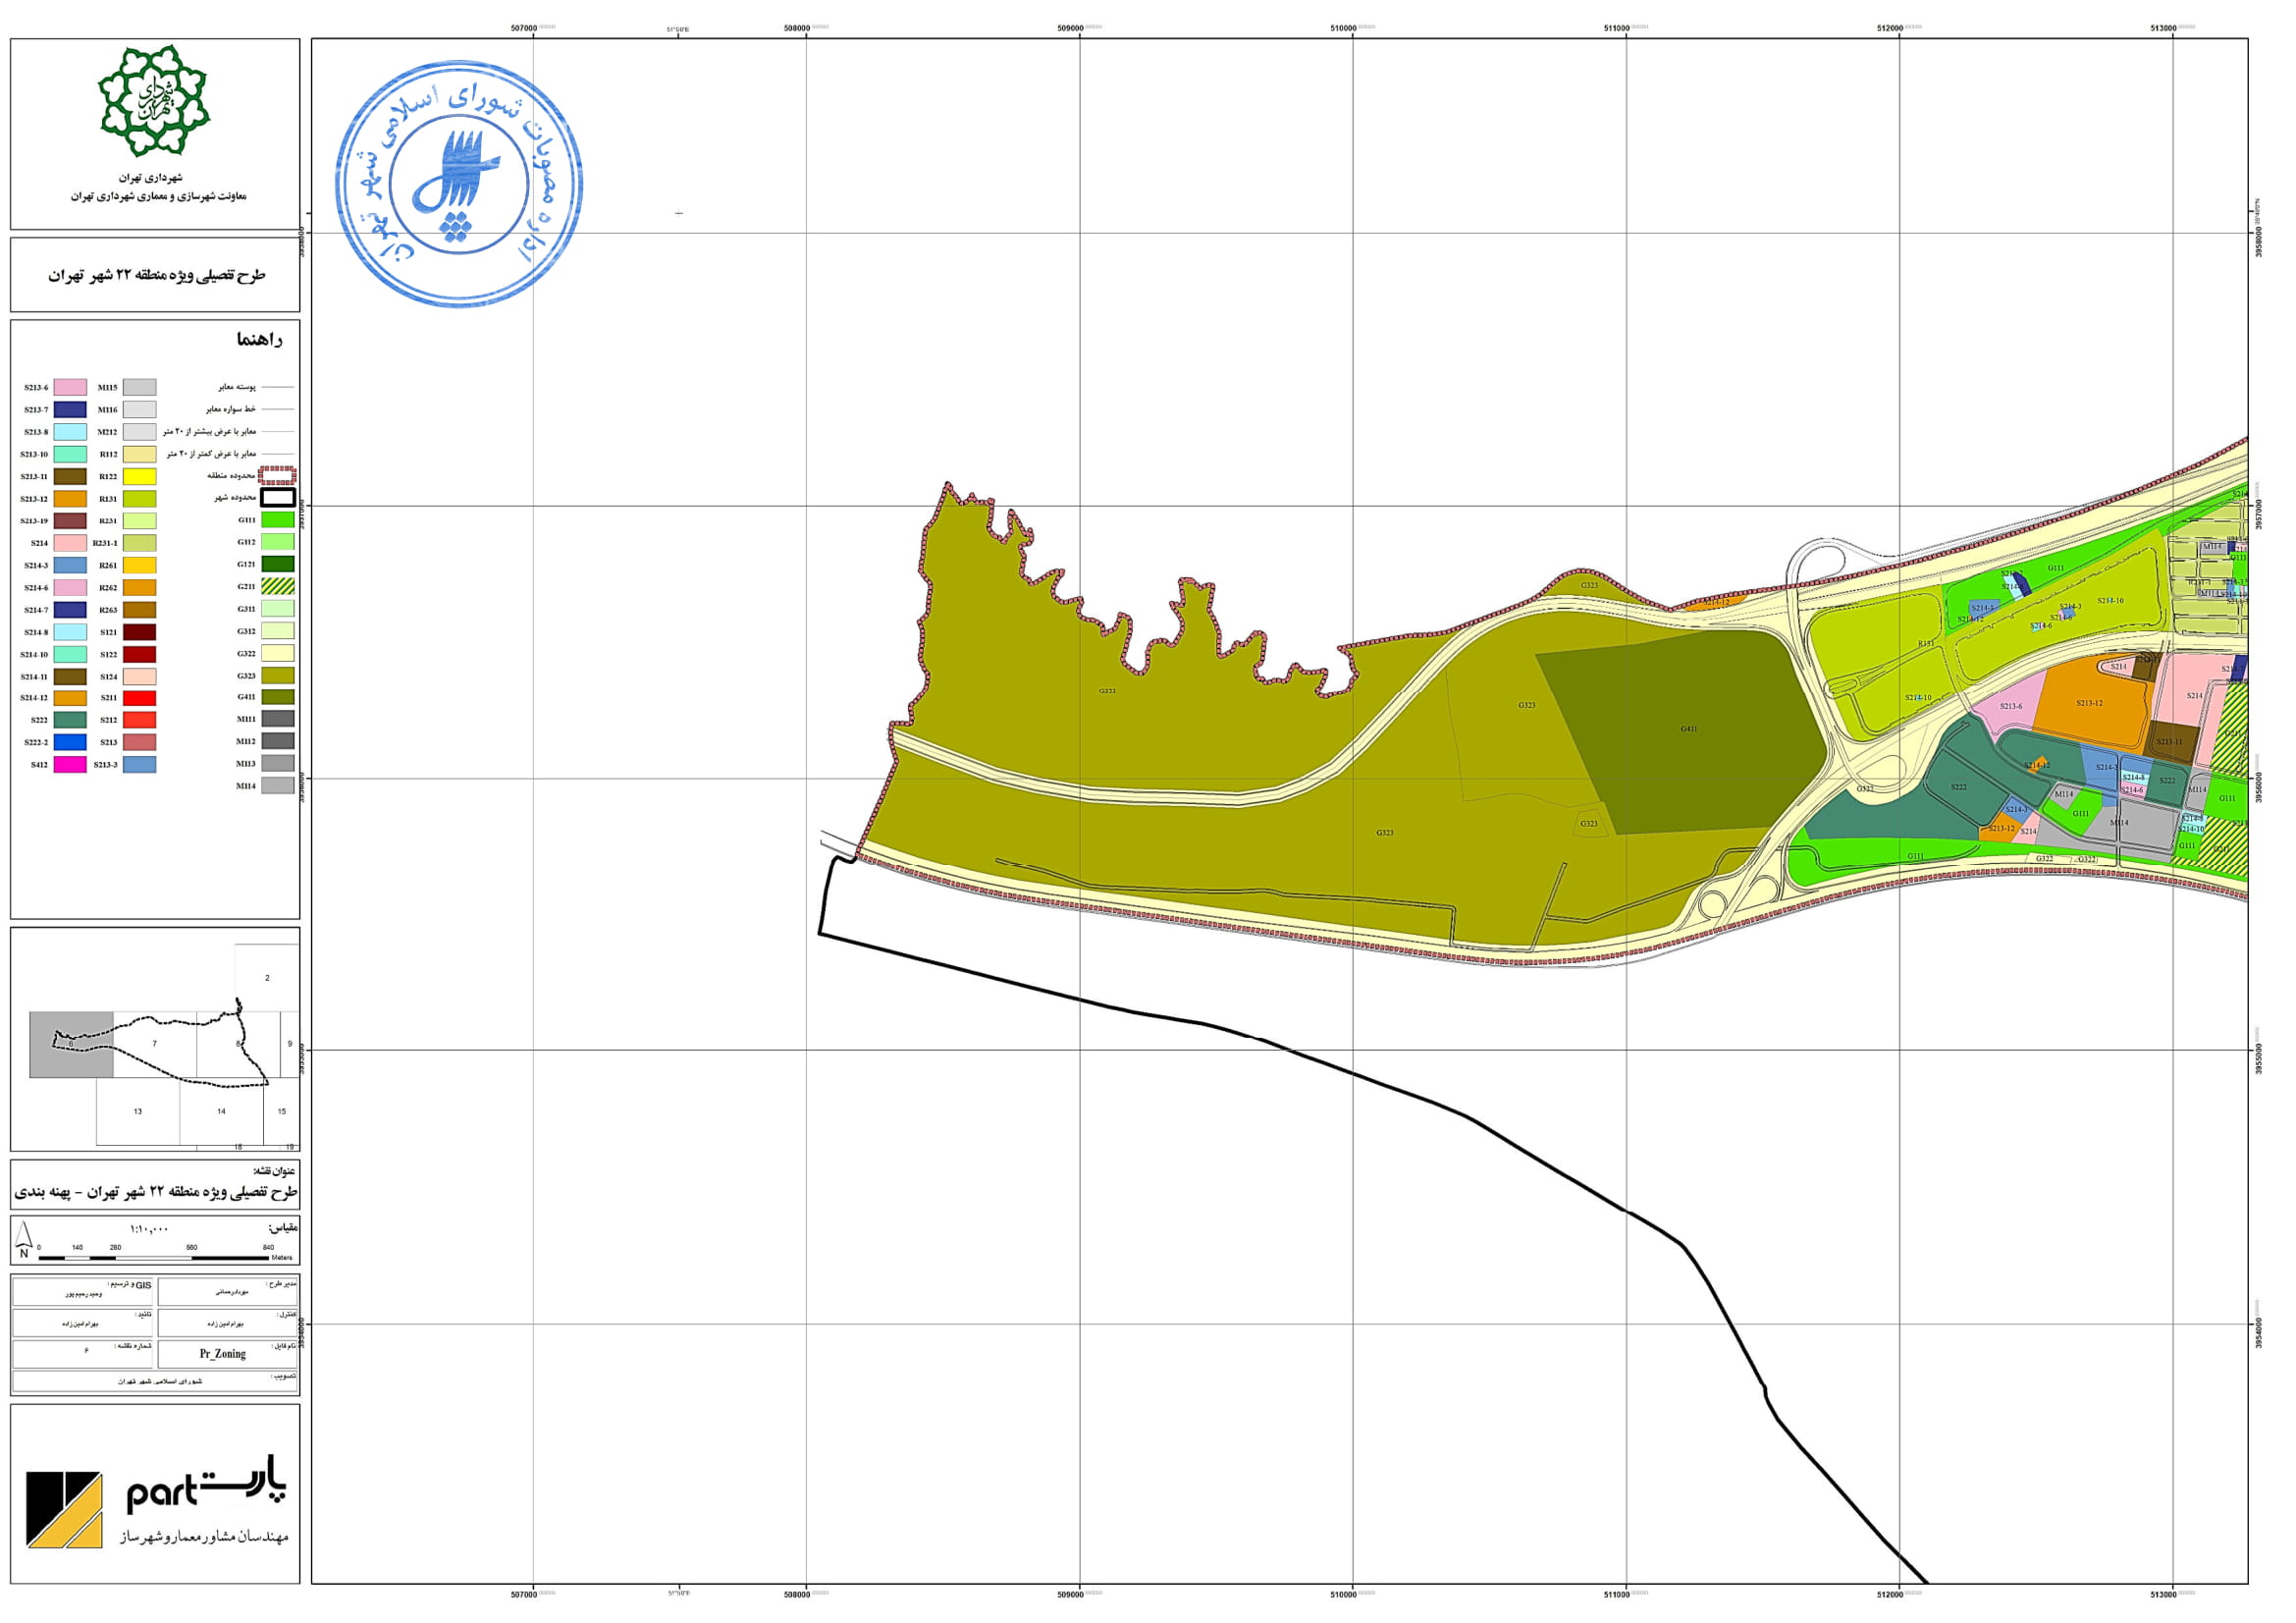
Task: Click sheet 13 in the index map
Action: (x=138, y=1111)
